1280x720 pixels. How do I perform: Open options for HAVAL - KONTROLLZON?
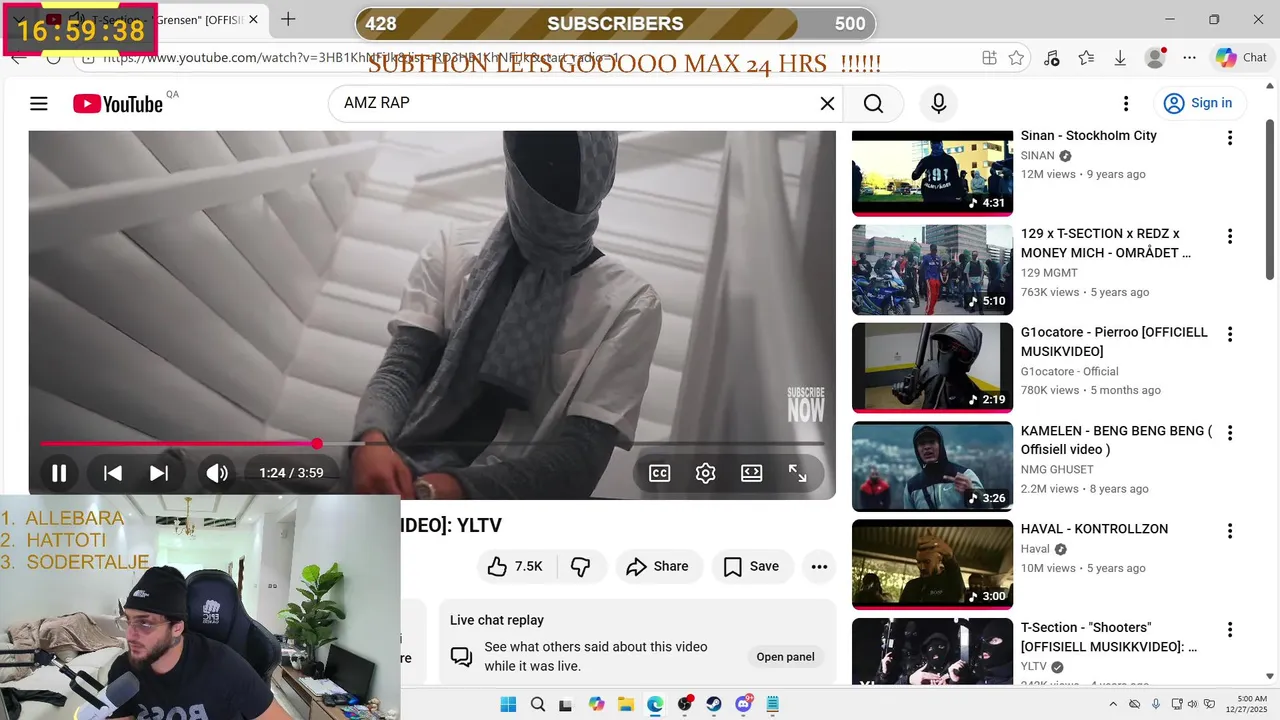click(1230, 531)
